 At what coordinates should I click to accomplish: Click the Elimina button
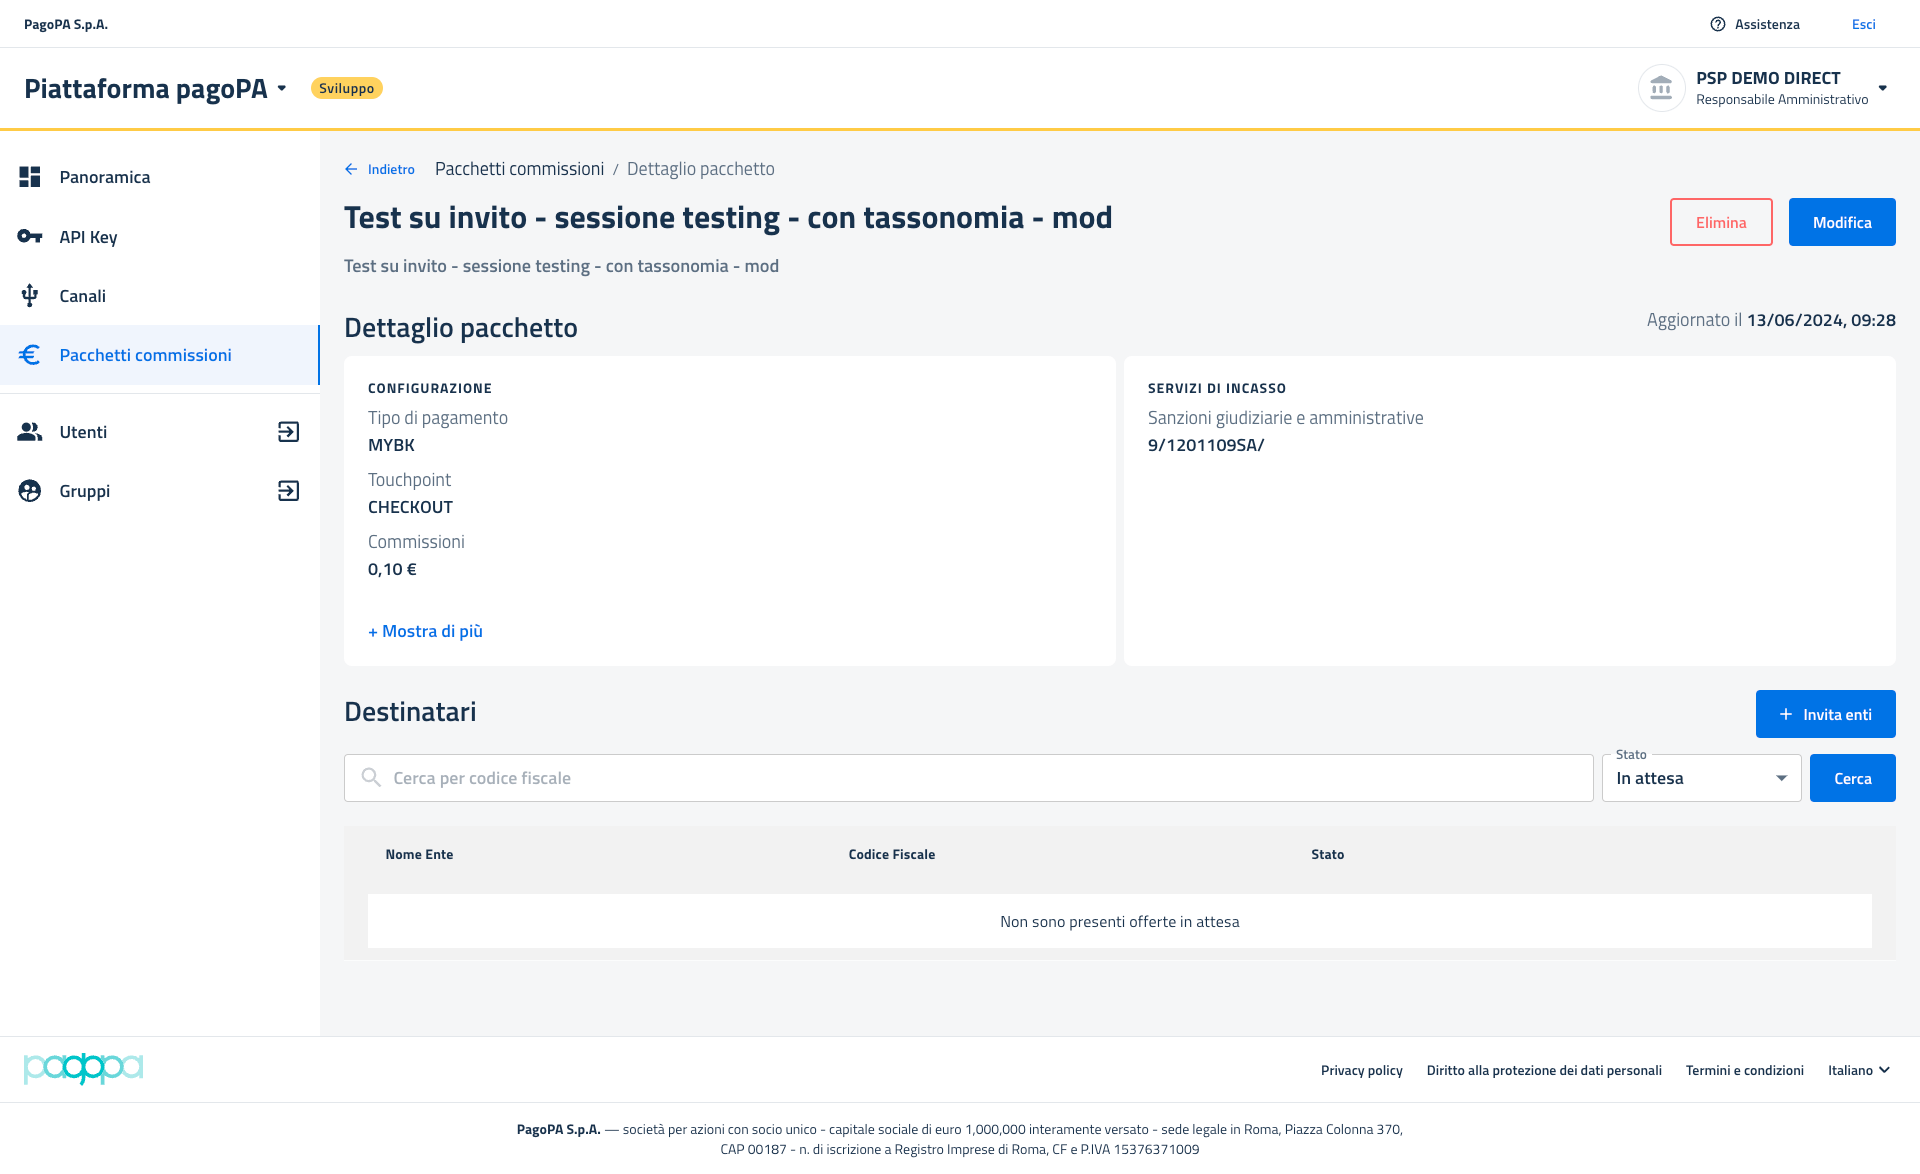coord(1720,222)
